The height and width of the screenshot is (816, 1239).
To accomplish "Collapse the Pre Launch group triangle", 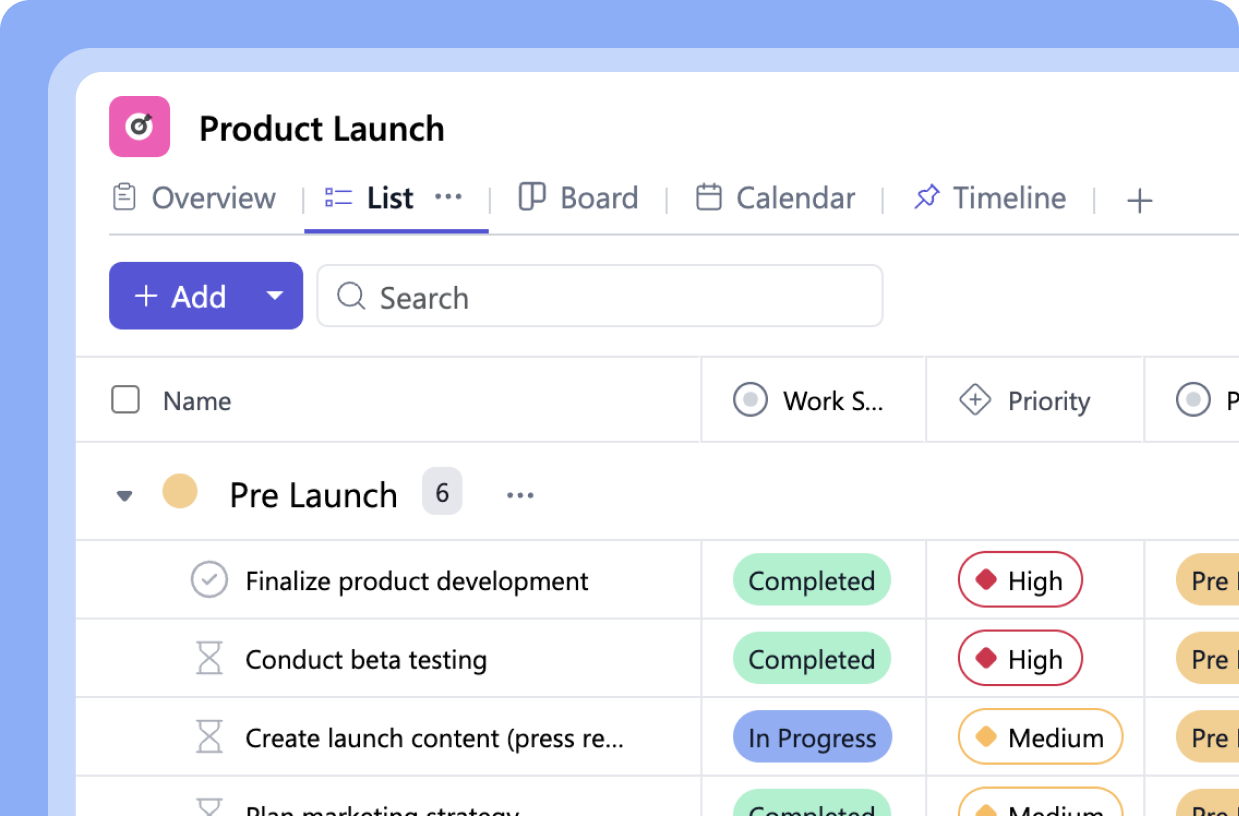I will [x=124, y=494].
